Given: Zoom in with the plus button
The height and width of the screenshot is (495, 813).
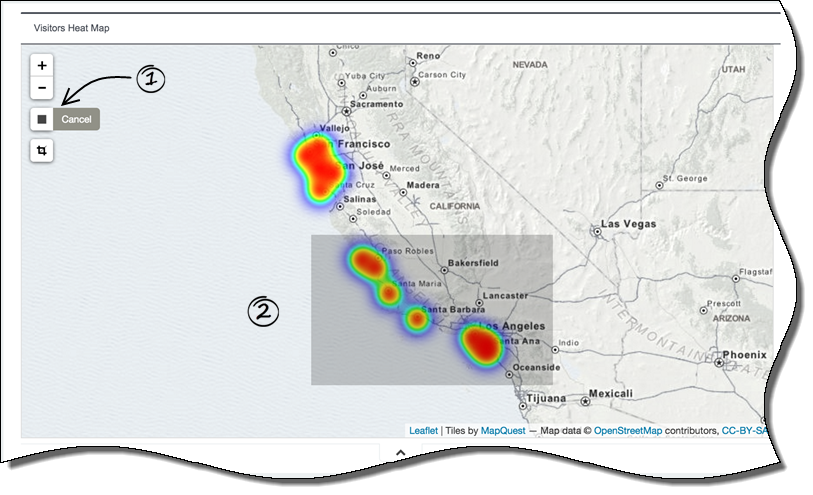Looking at the screenshot, I should [42, 64].
